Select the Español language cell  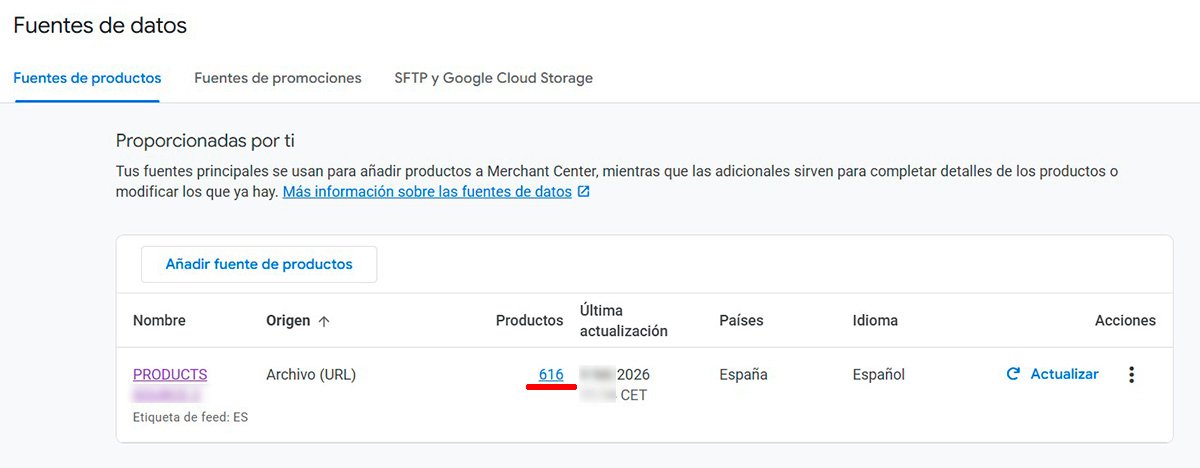[x=878, y=375]
